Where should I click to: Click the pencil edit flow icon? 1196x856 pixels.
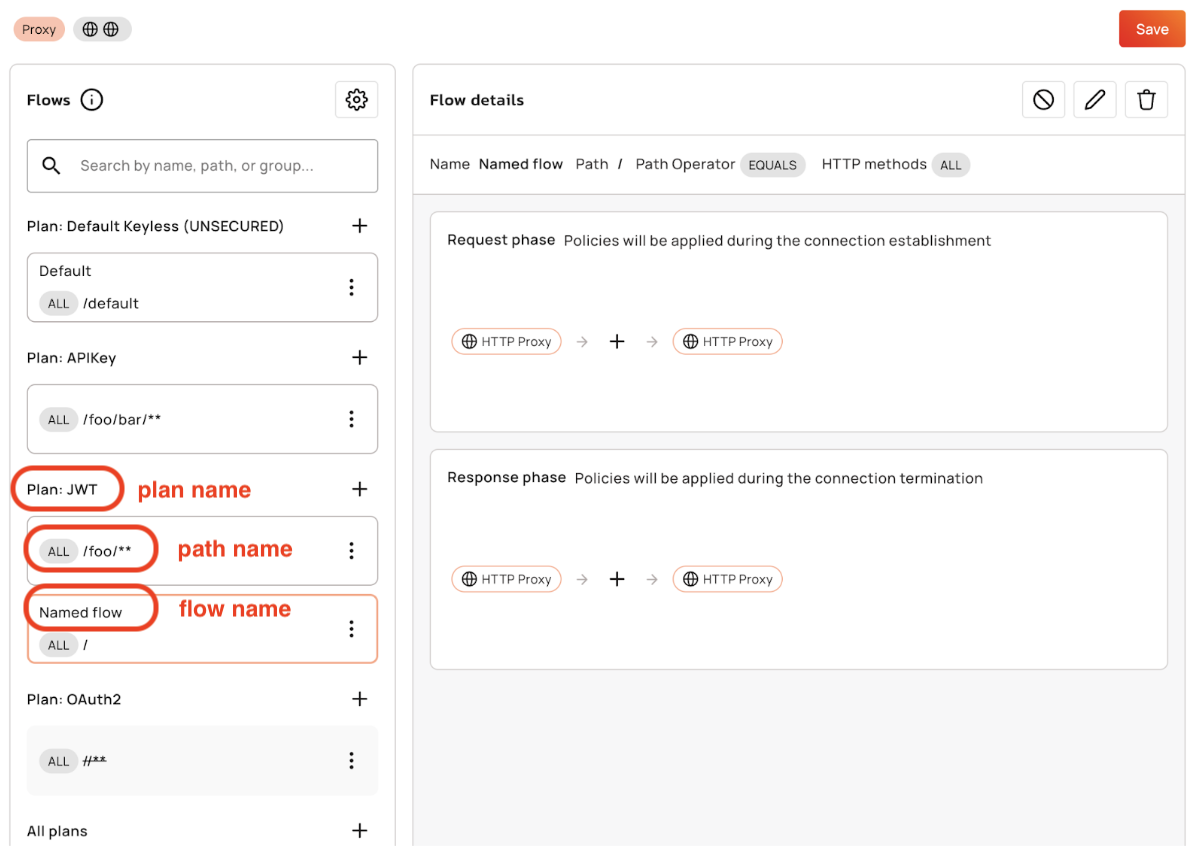tap(1095, 100)
